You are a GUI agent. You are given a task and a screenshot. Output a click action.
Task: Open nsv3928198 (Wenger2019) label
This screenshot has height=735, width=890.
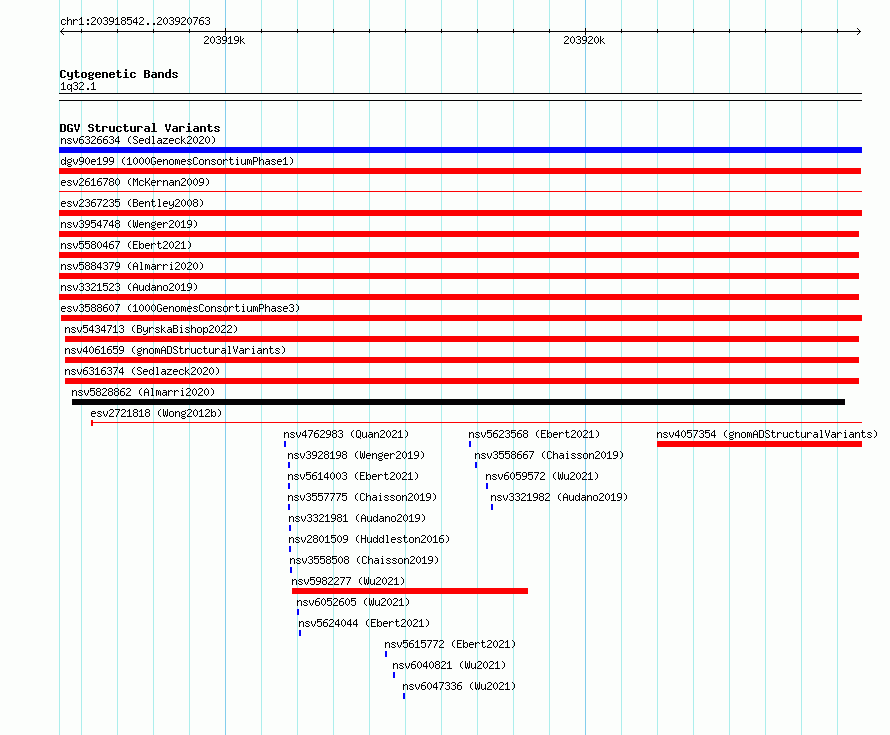click(356, 455)
